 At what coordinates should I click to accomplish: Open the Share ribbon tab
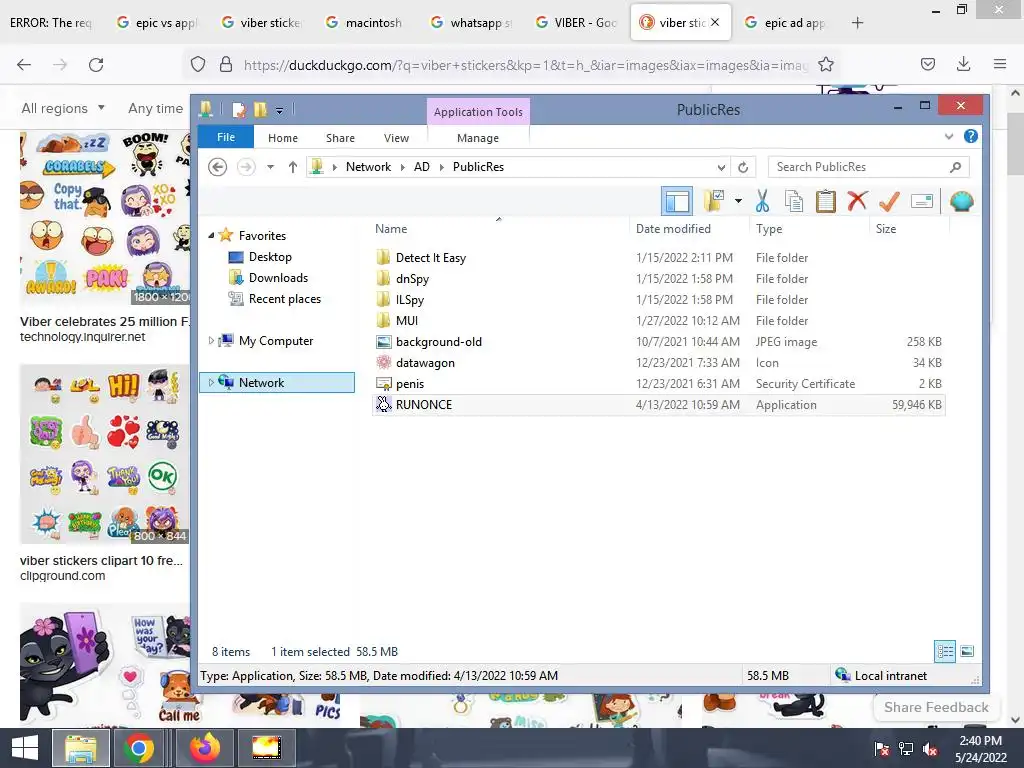340,138
